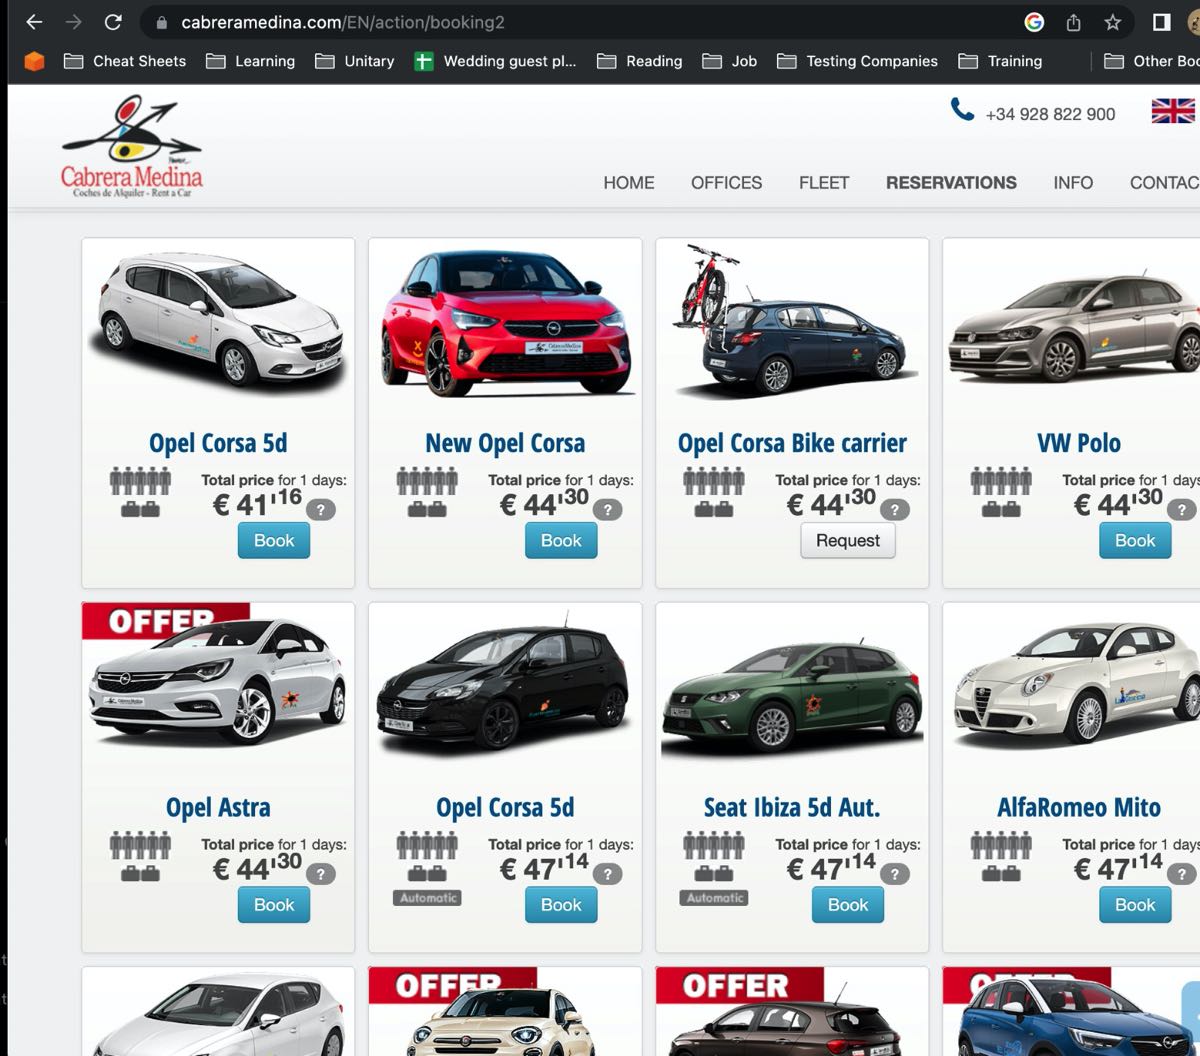Open the FLEET menu item
Screen dimensions: 1200x1056
point(824,183)
